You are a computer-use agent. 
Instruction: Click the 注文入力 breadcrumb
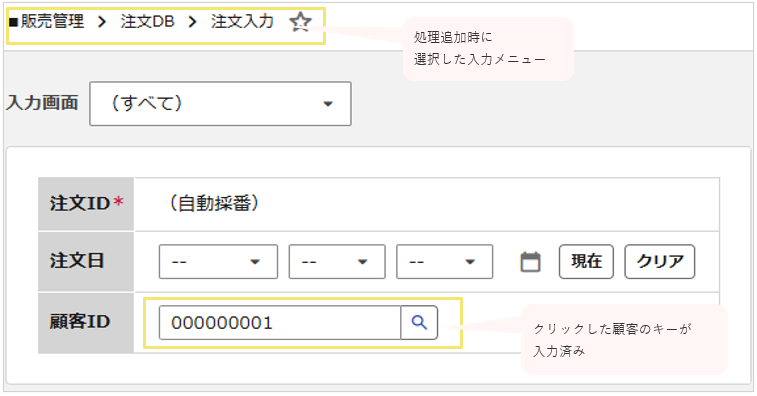click(242, 22)
